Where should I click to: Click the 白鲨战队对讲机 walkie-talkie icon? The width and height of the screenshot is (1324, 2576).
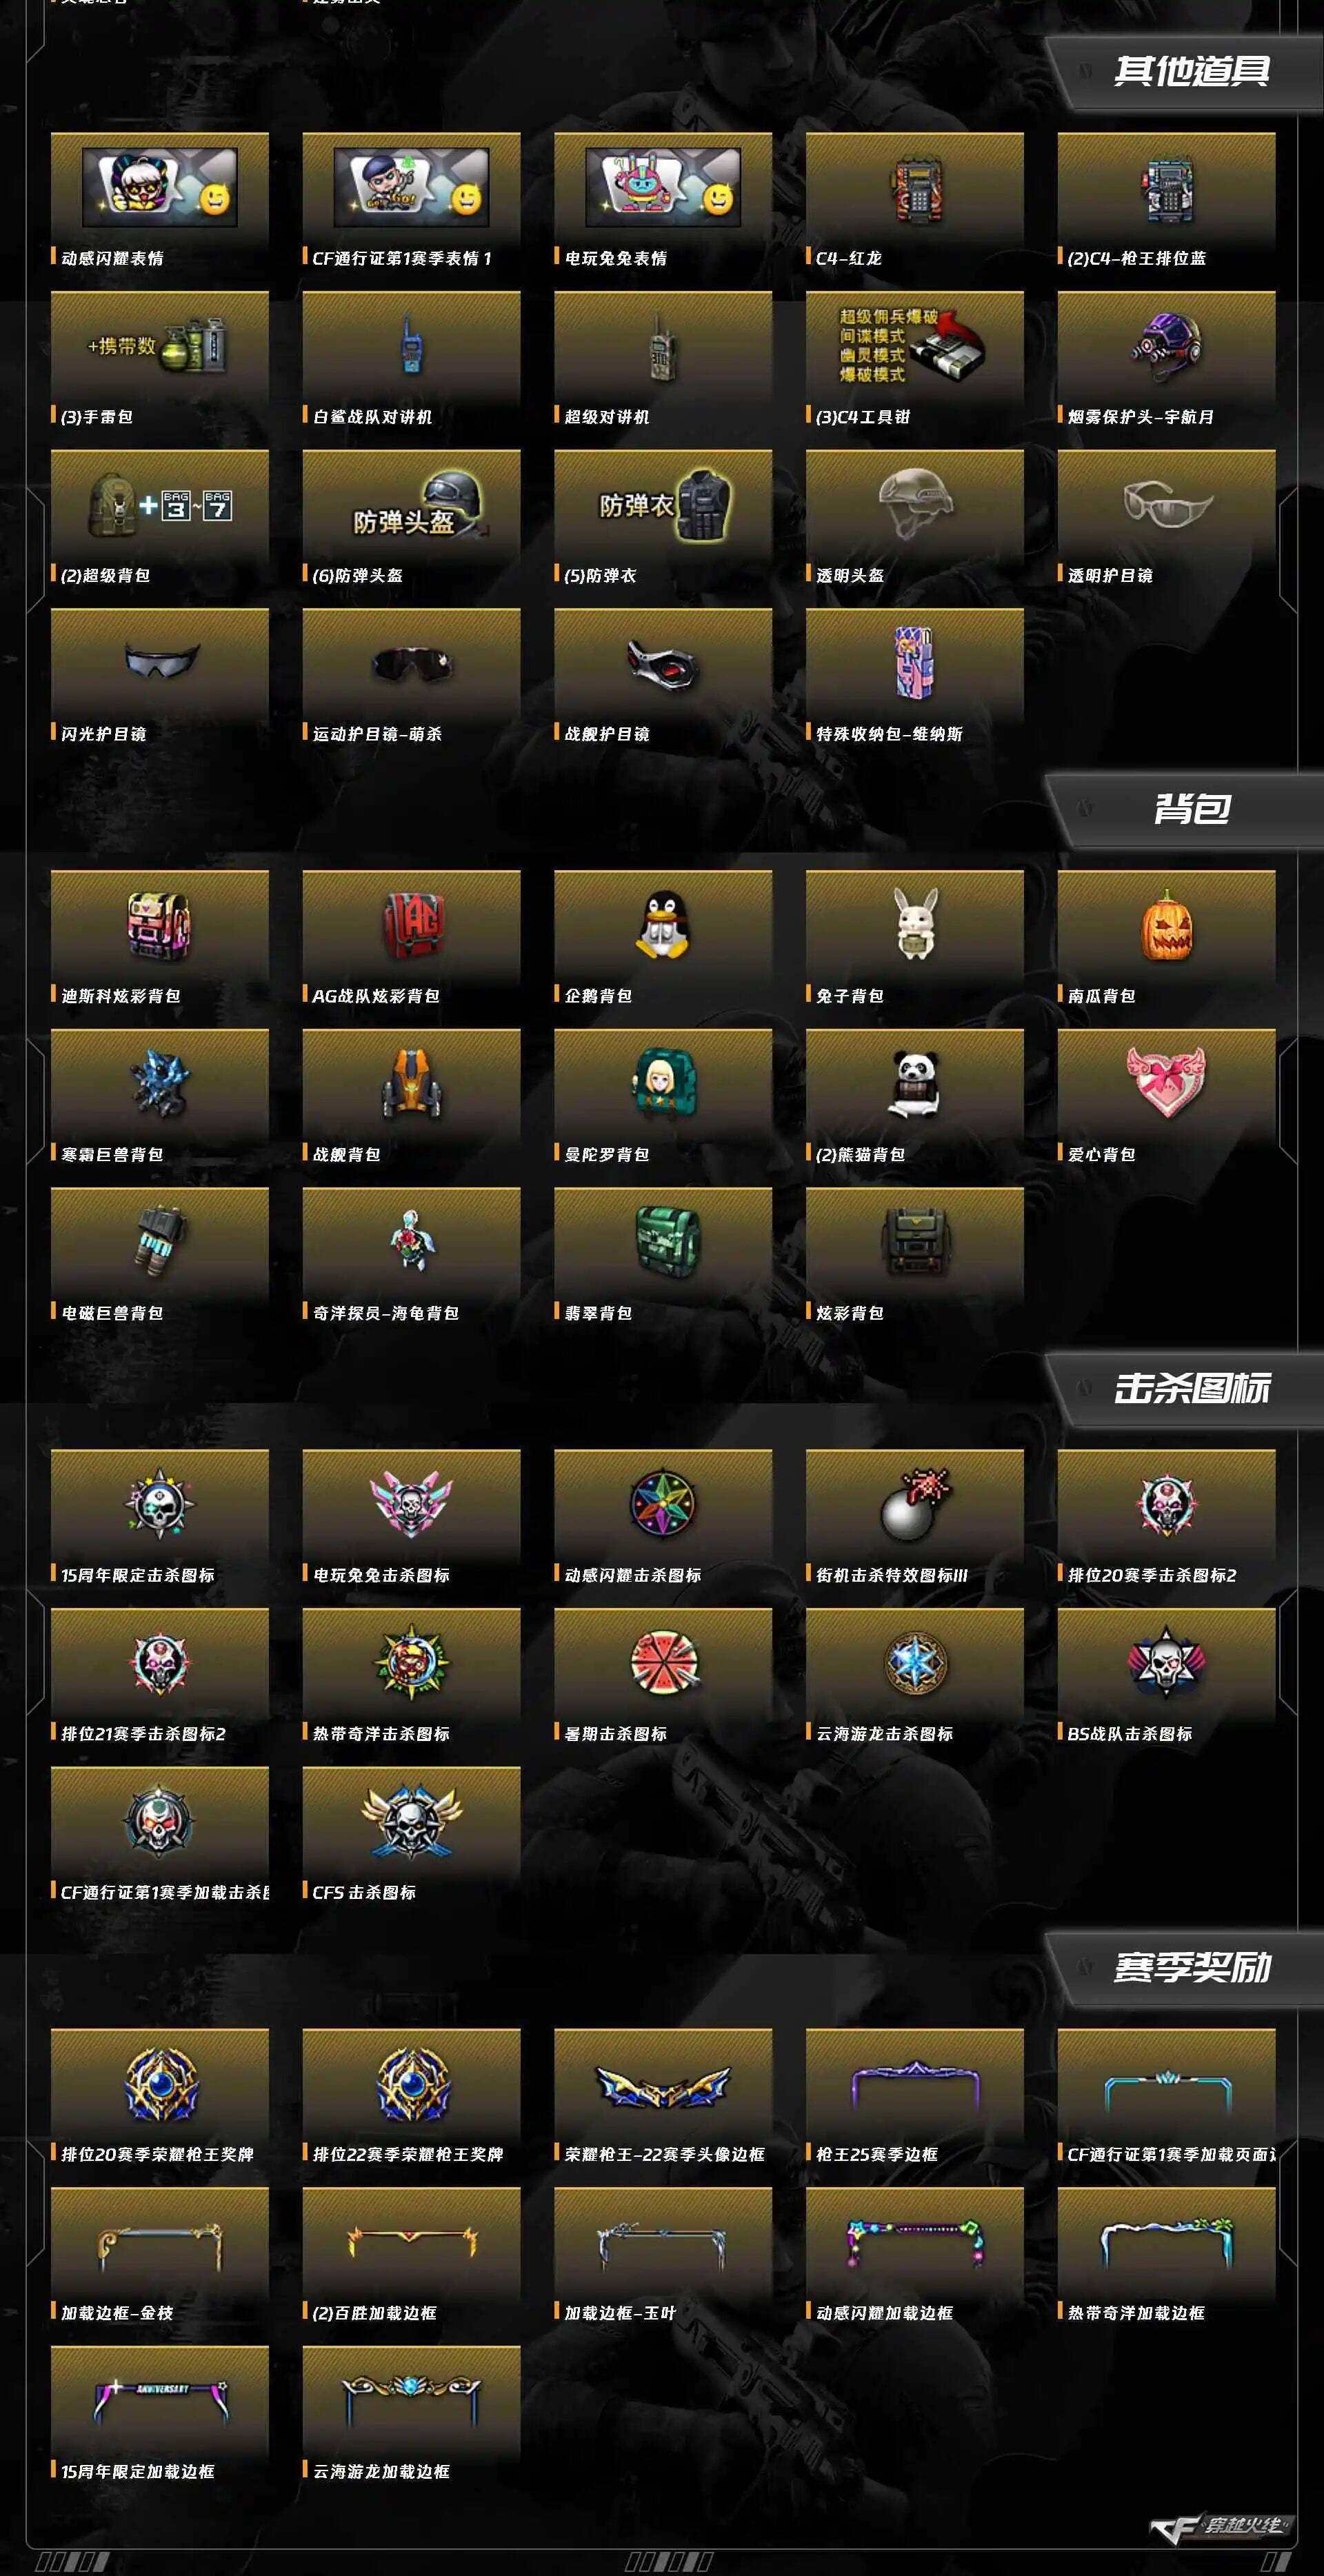(410, 345)
